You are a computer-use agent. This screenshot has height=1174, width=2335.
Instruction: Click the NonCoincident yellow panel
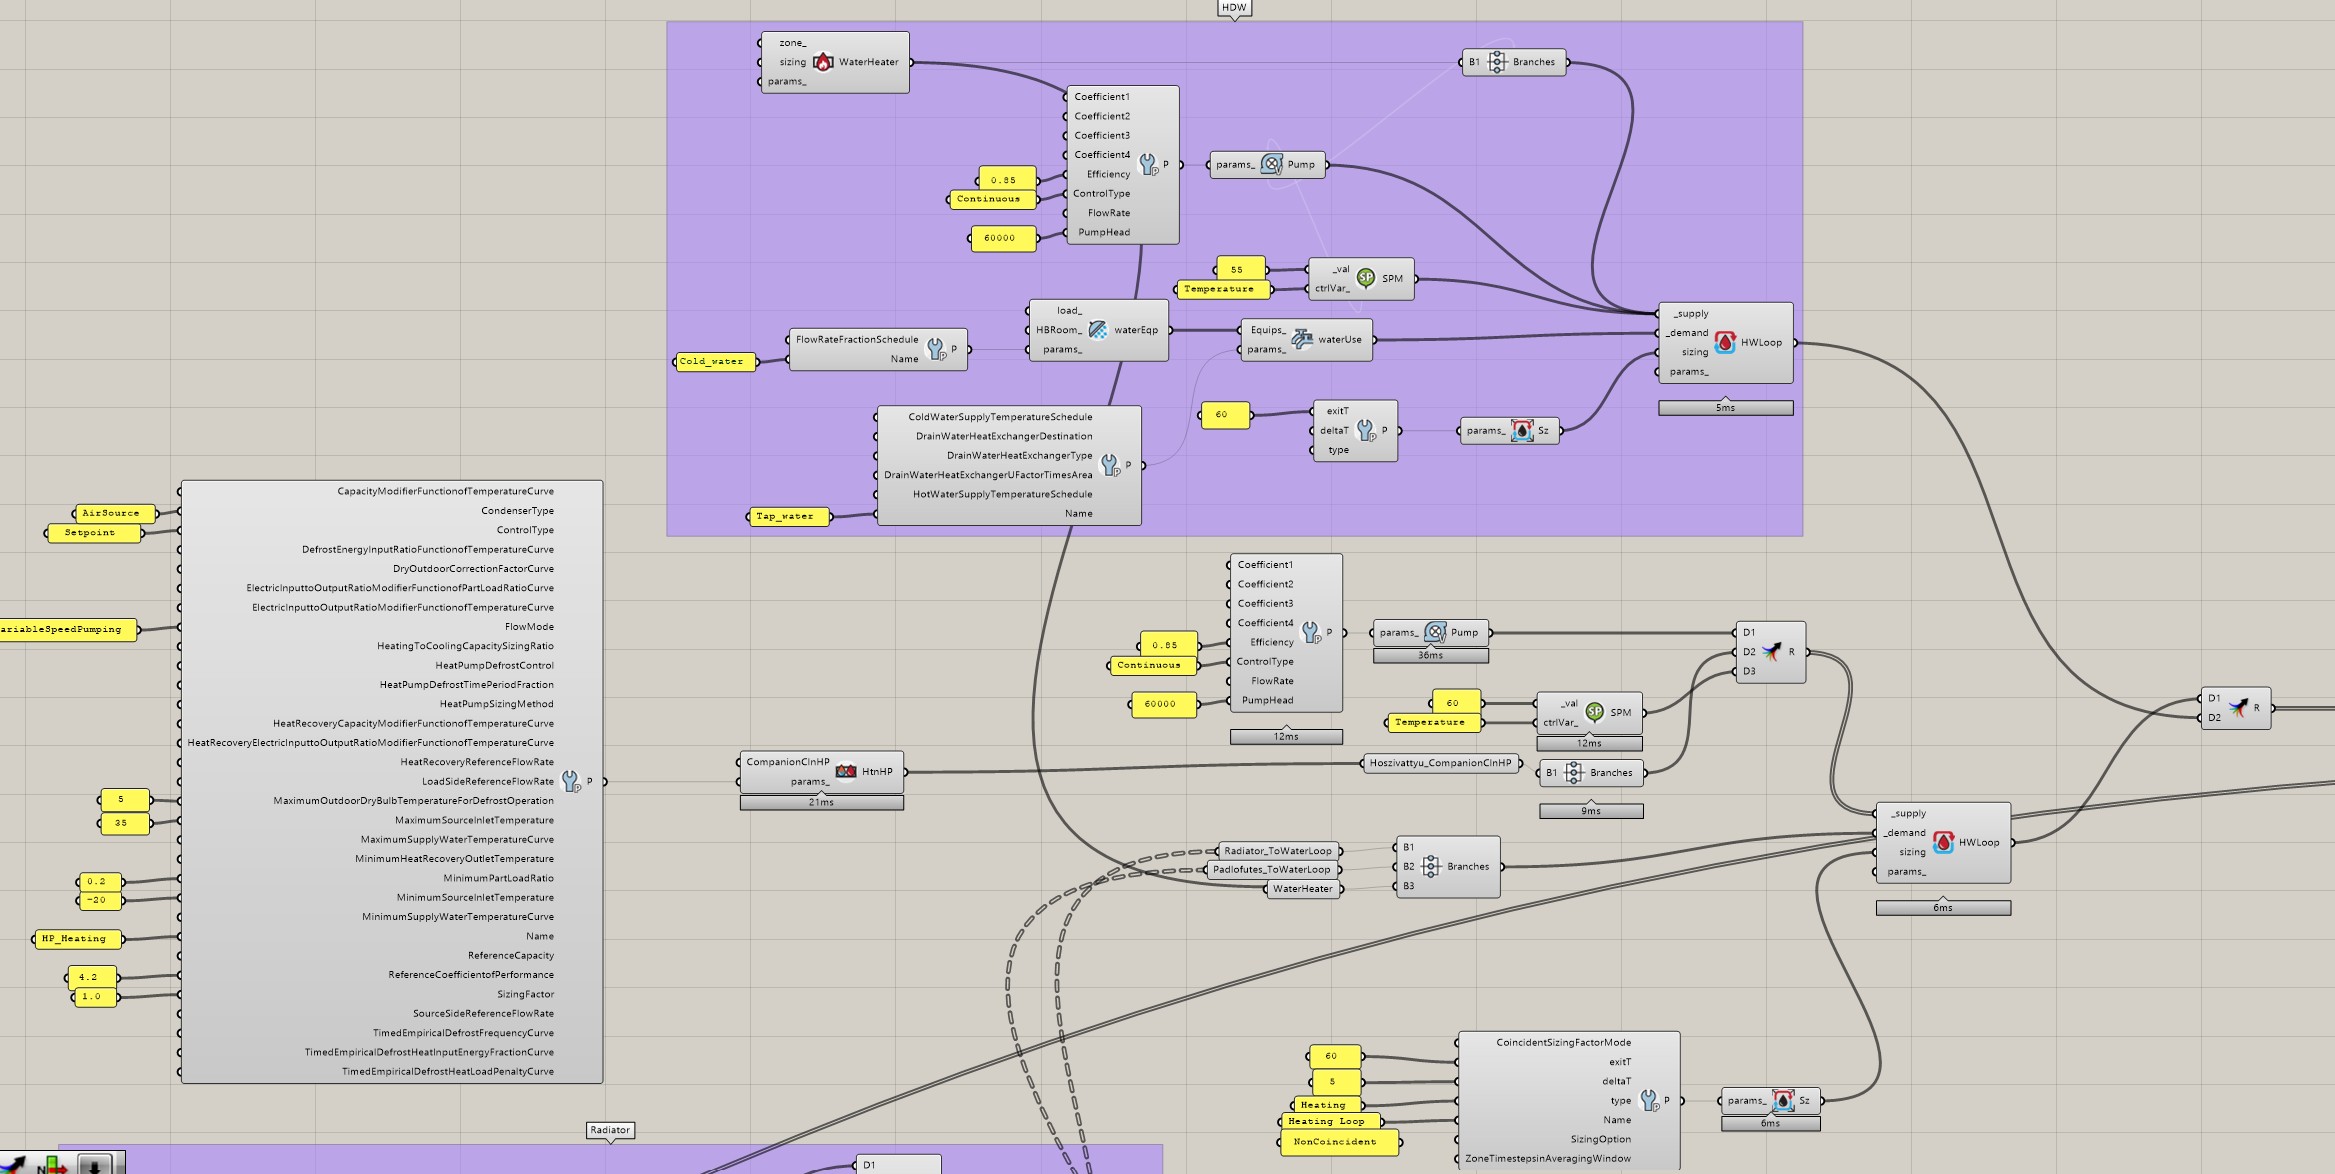click(x=1339, y=1142)
